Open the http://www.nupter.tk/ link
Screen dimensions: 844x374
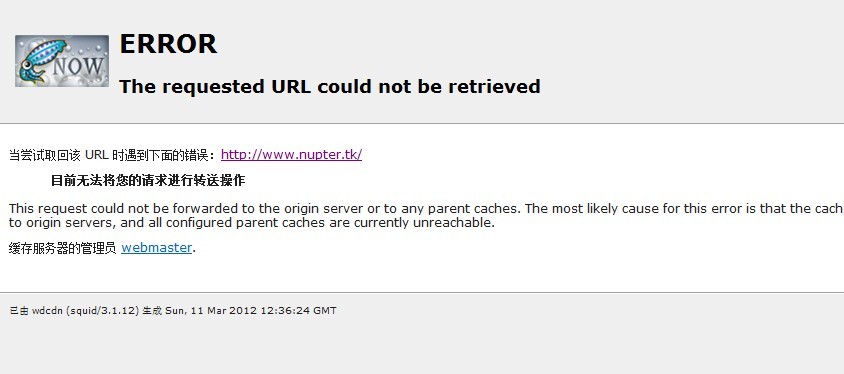(291, 155)
